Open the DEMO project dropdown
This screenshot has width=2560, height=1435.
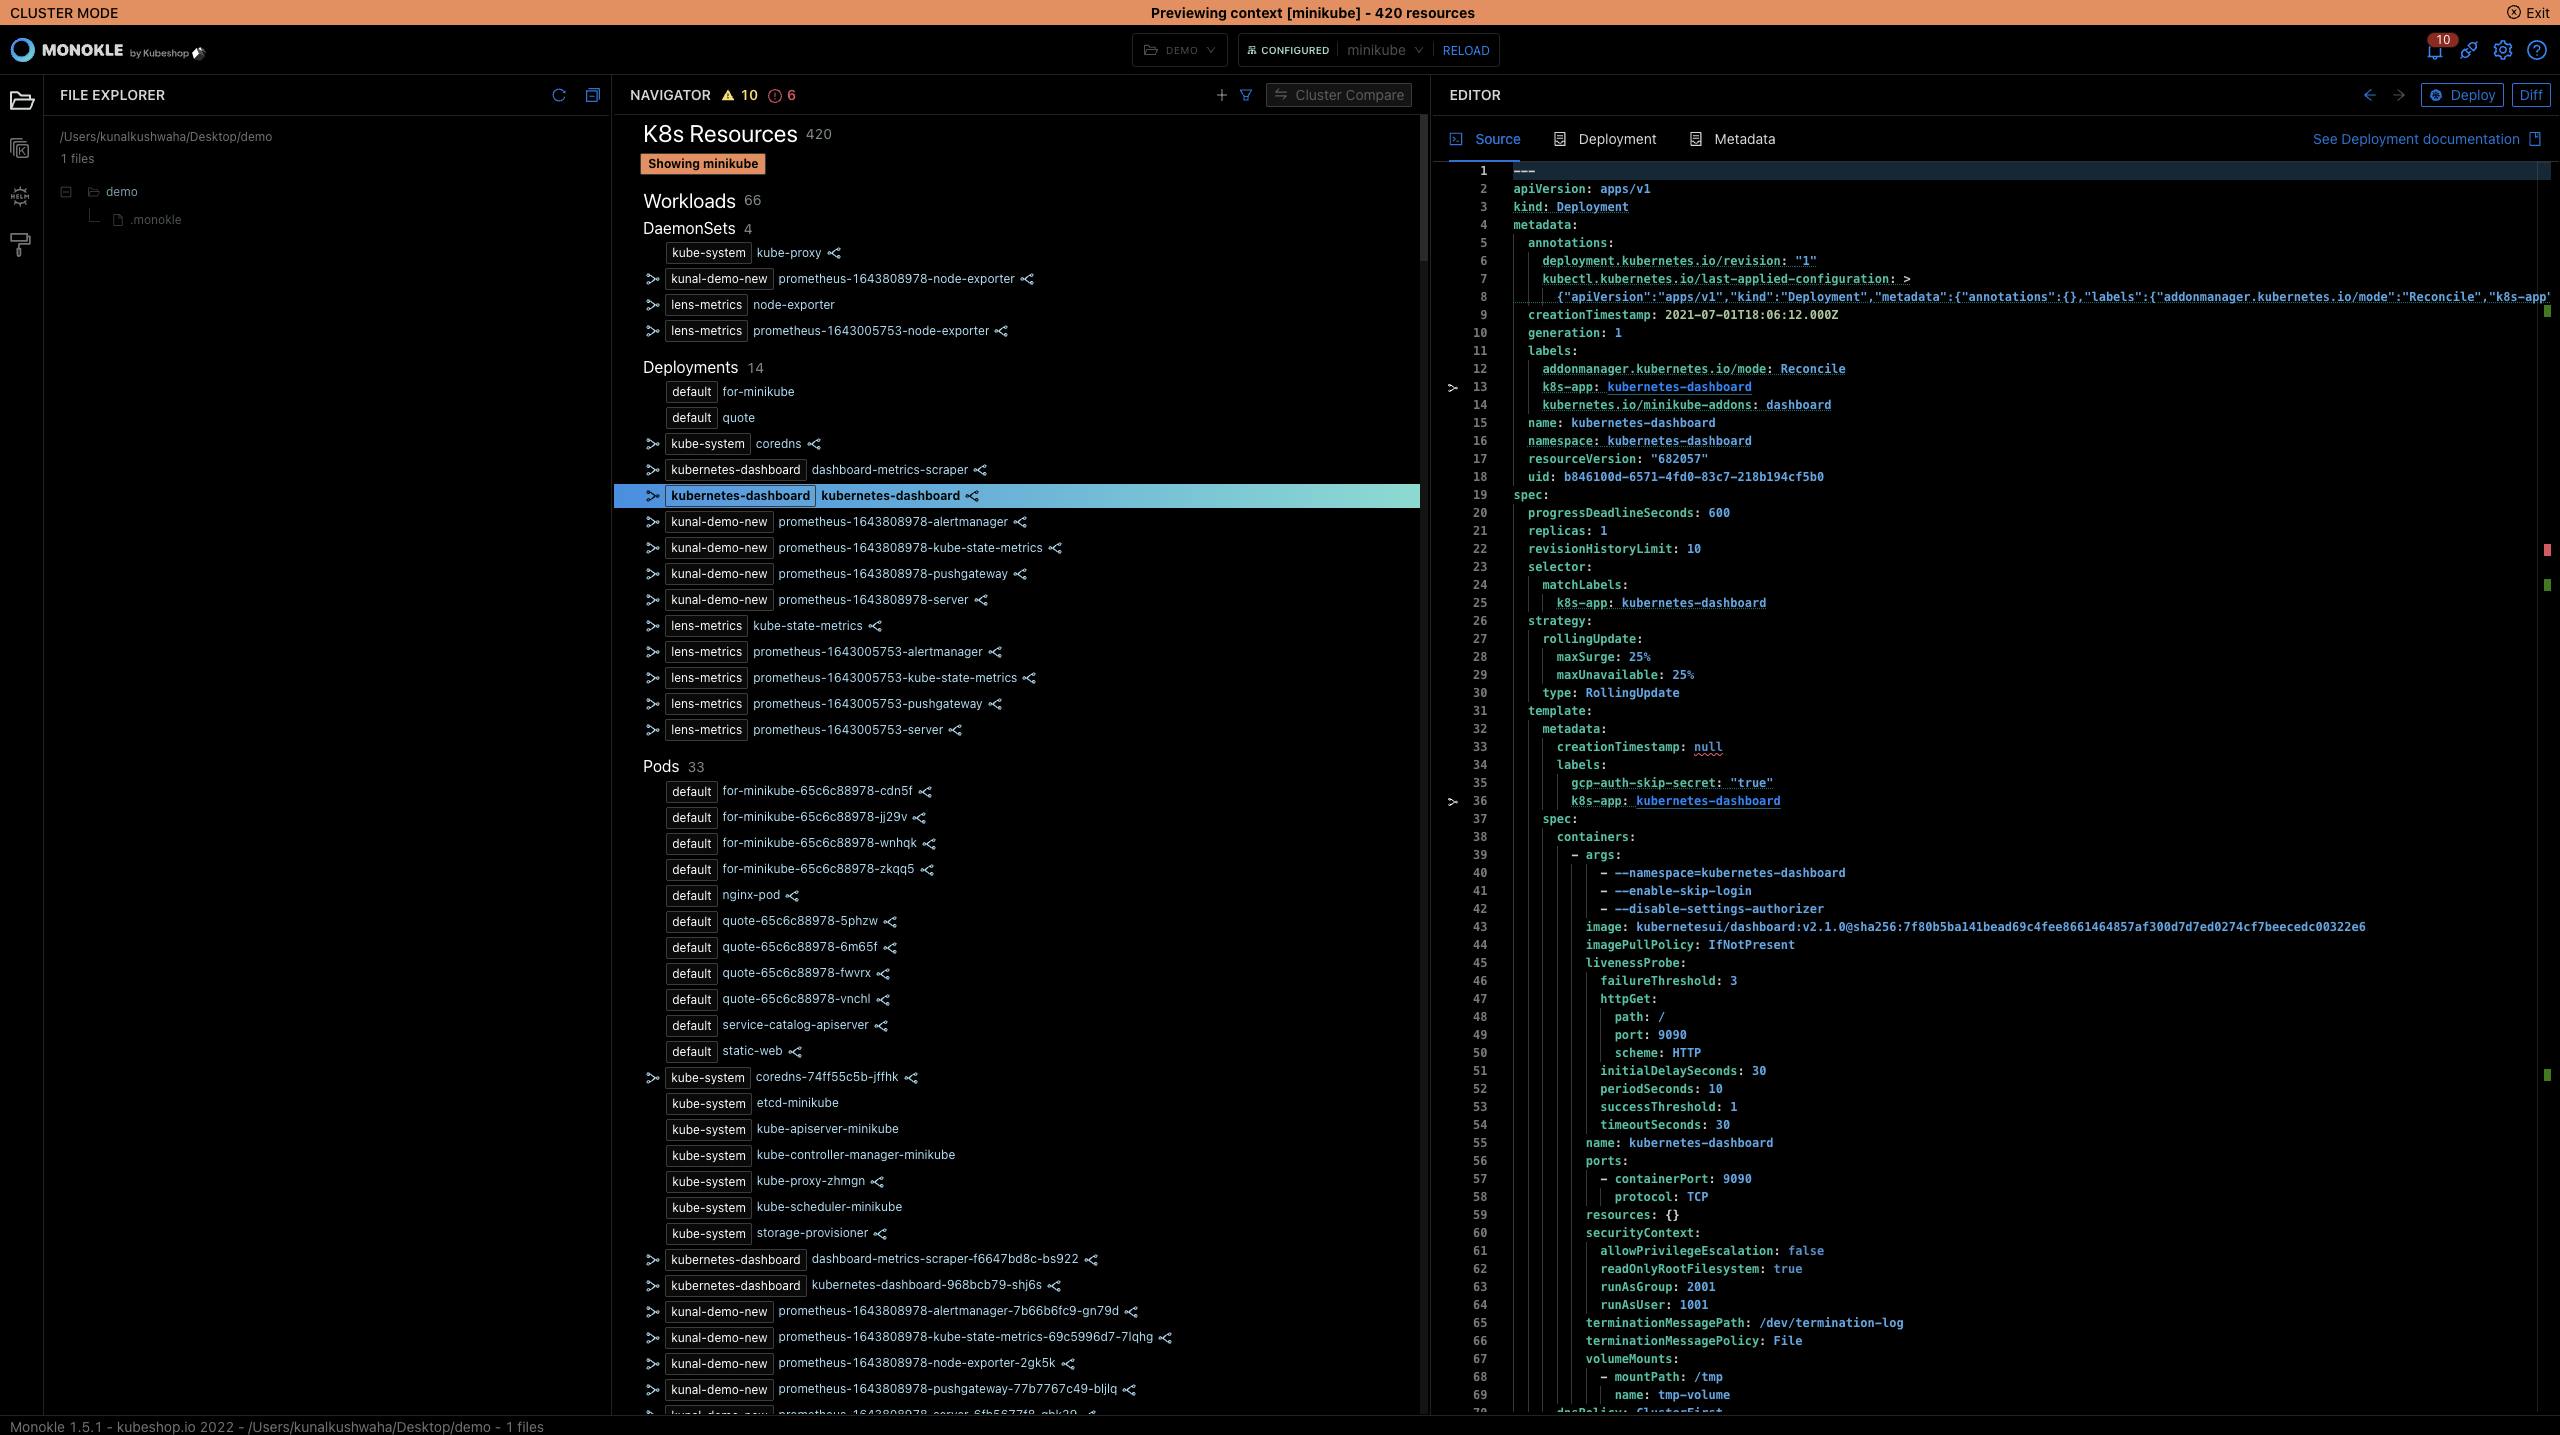click(x=1179, y=50)
